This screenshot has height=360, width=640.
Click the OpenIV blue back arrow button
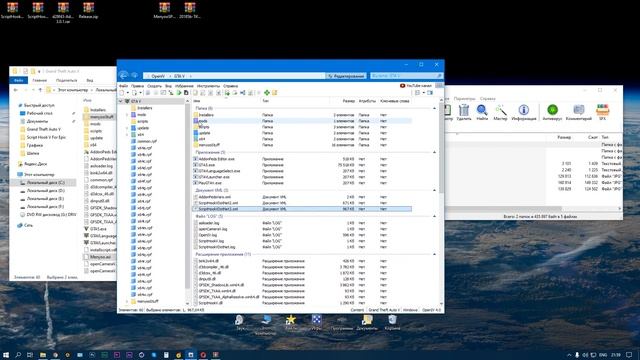click(x=124, y=76)
